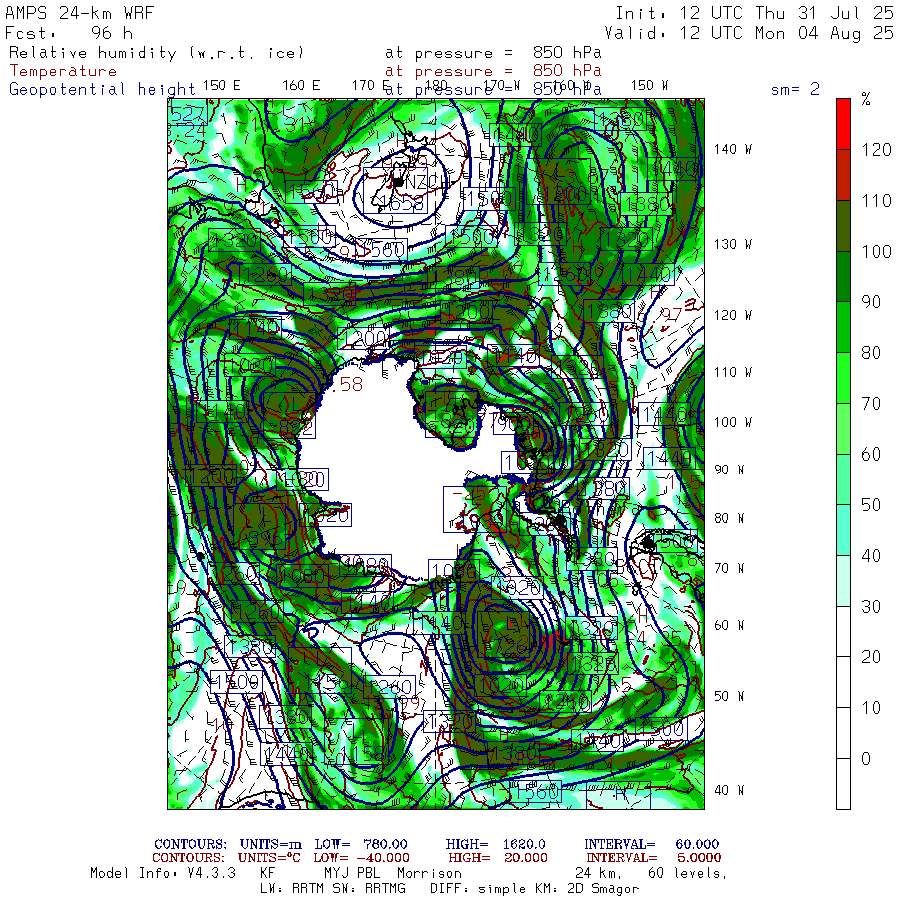Click the colorbar tick label '30'
The image size is (900, 900).
(871, 607)
